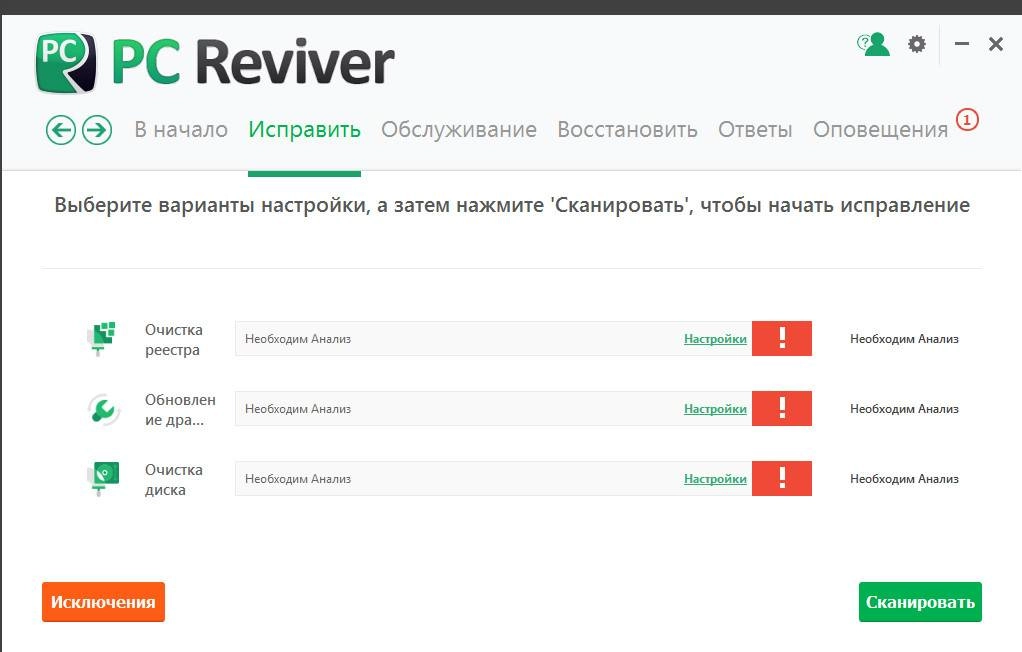Screen dimensions: 1022x652
Task: Open the Восстановить tab
Action: pyautogui.click(x=628, y=130)
